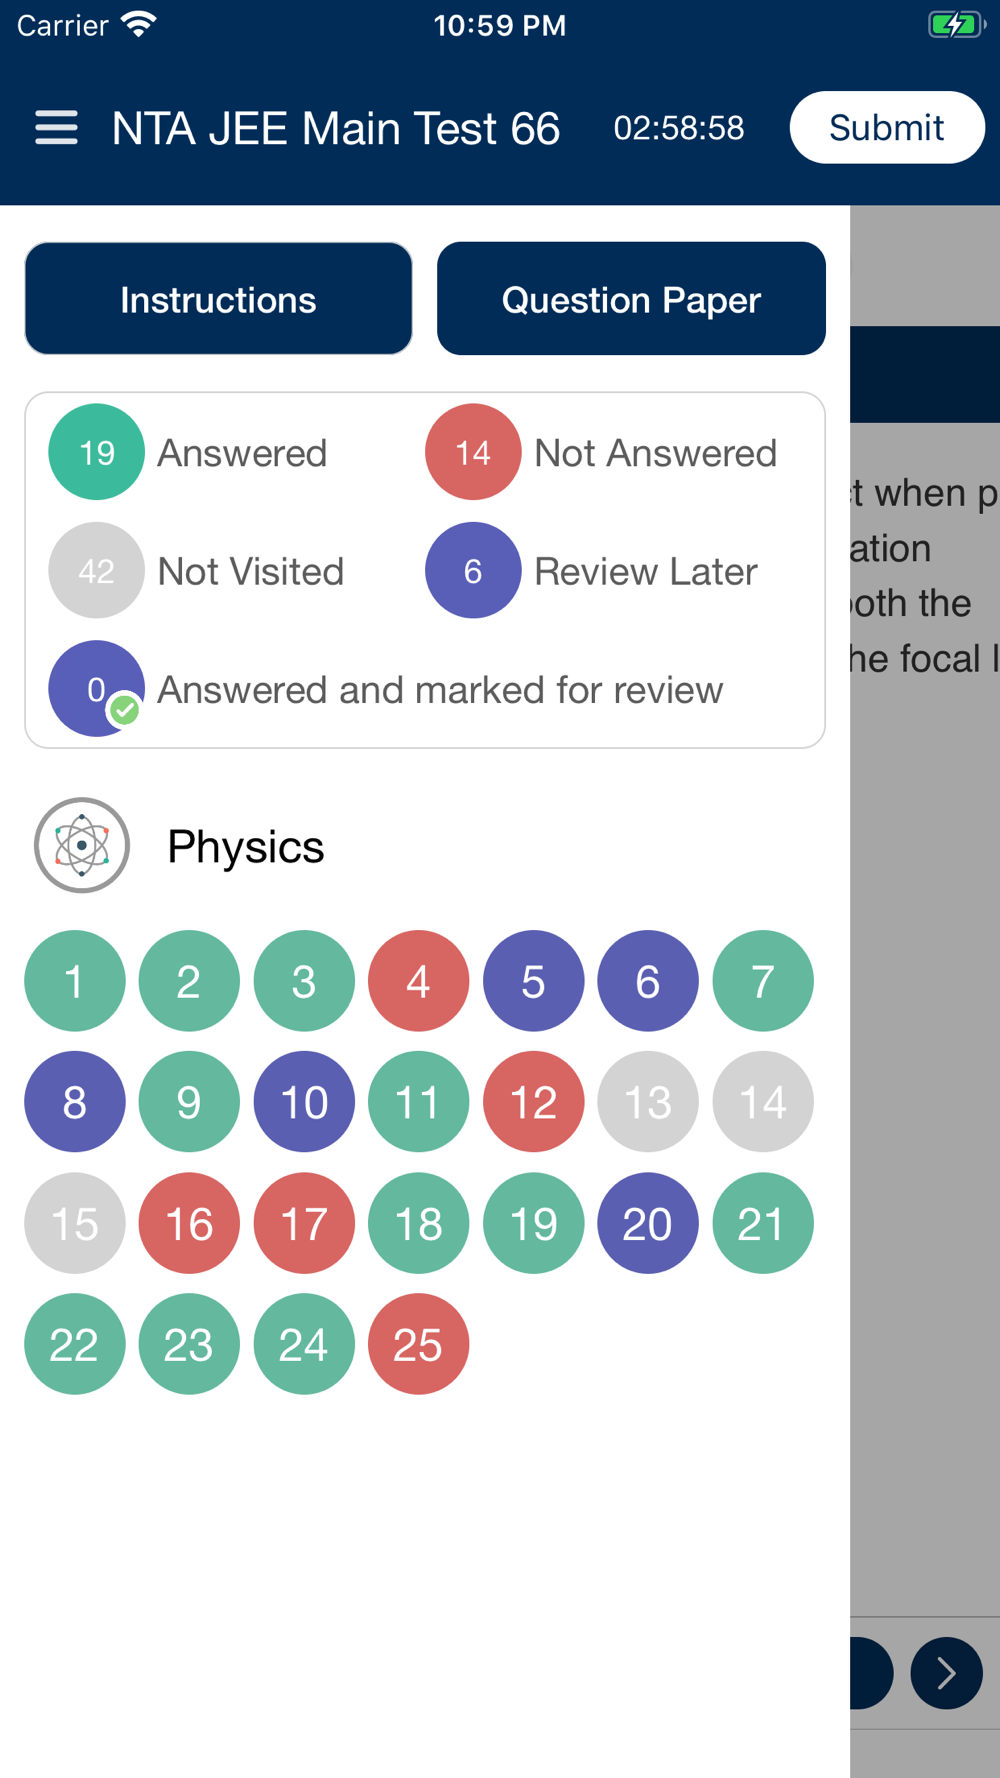Open question 20 marked for review
The height and width of the screenshot is (1778, 1000).
pos(648,1223)
